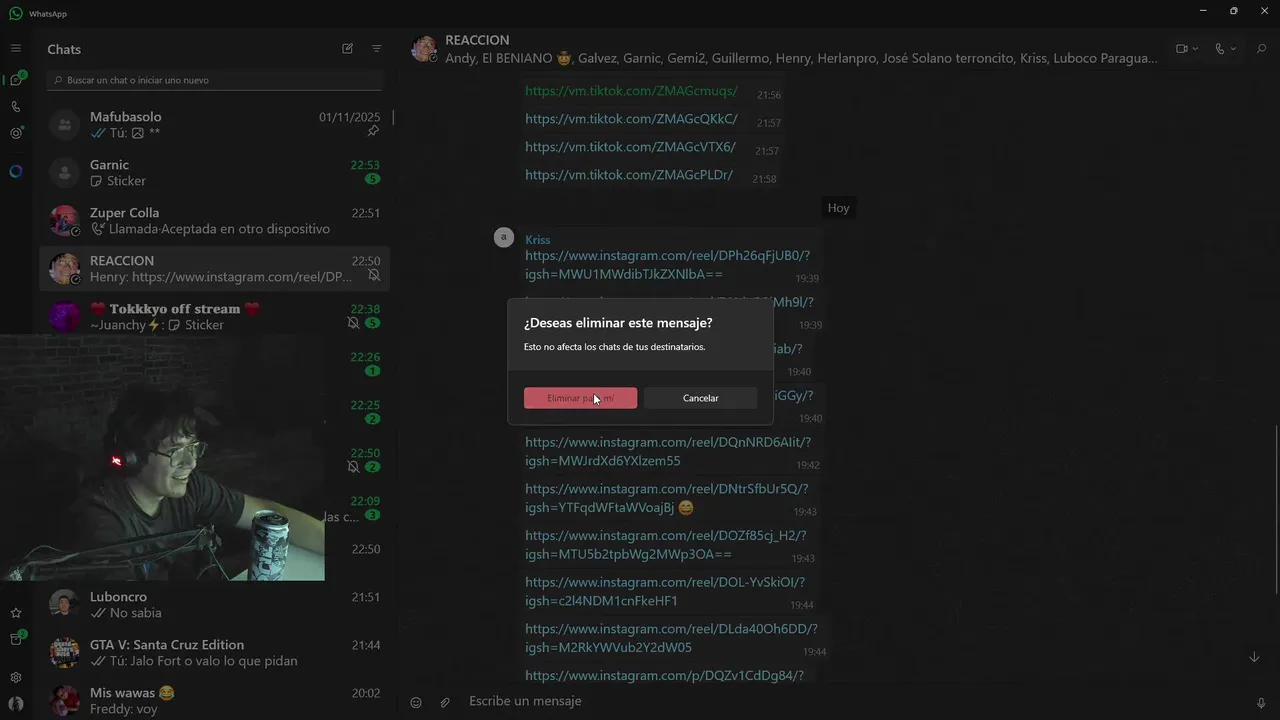1280x720 pixels.
Task: Click the REACCION group title in header
Action: pyautogui.click(x=477, y=40)
